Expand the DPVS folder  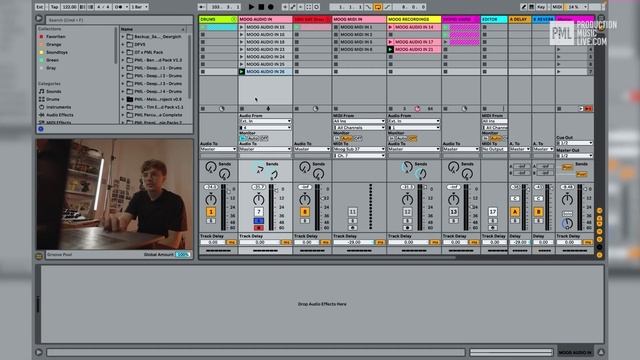(123, 44)
